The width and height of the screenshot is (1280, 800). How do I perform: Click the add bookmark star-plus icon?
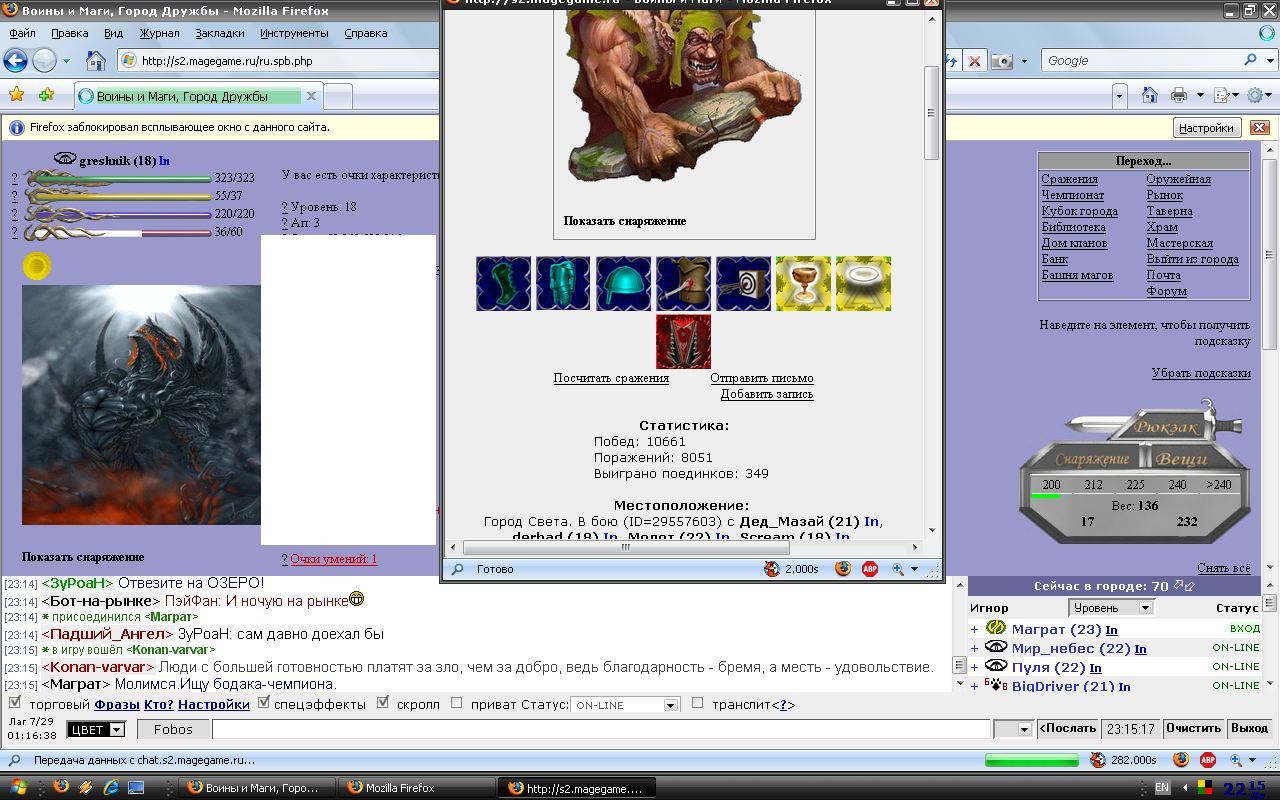(46, 95)
